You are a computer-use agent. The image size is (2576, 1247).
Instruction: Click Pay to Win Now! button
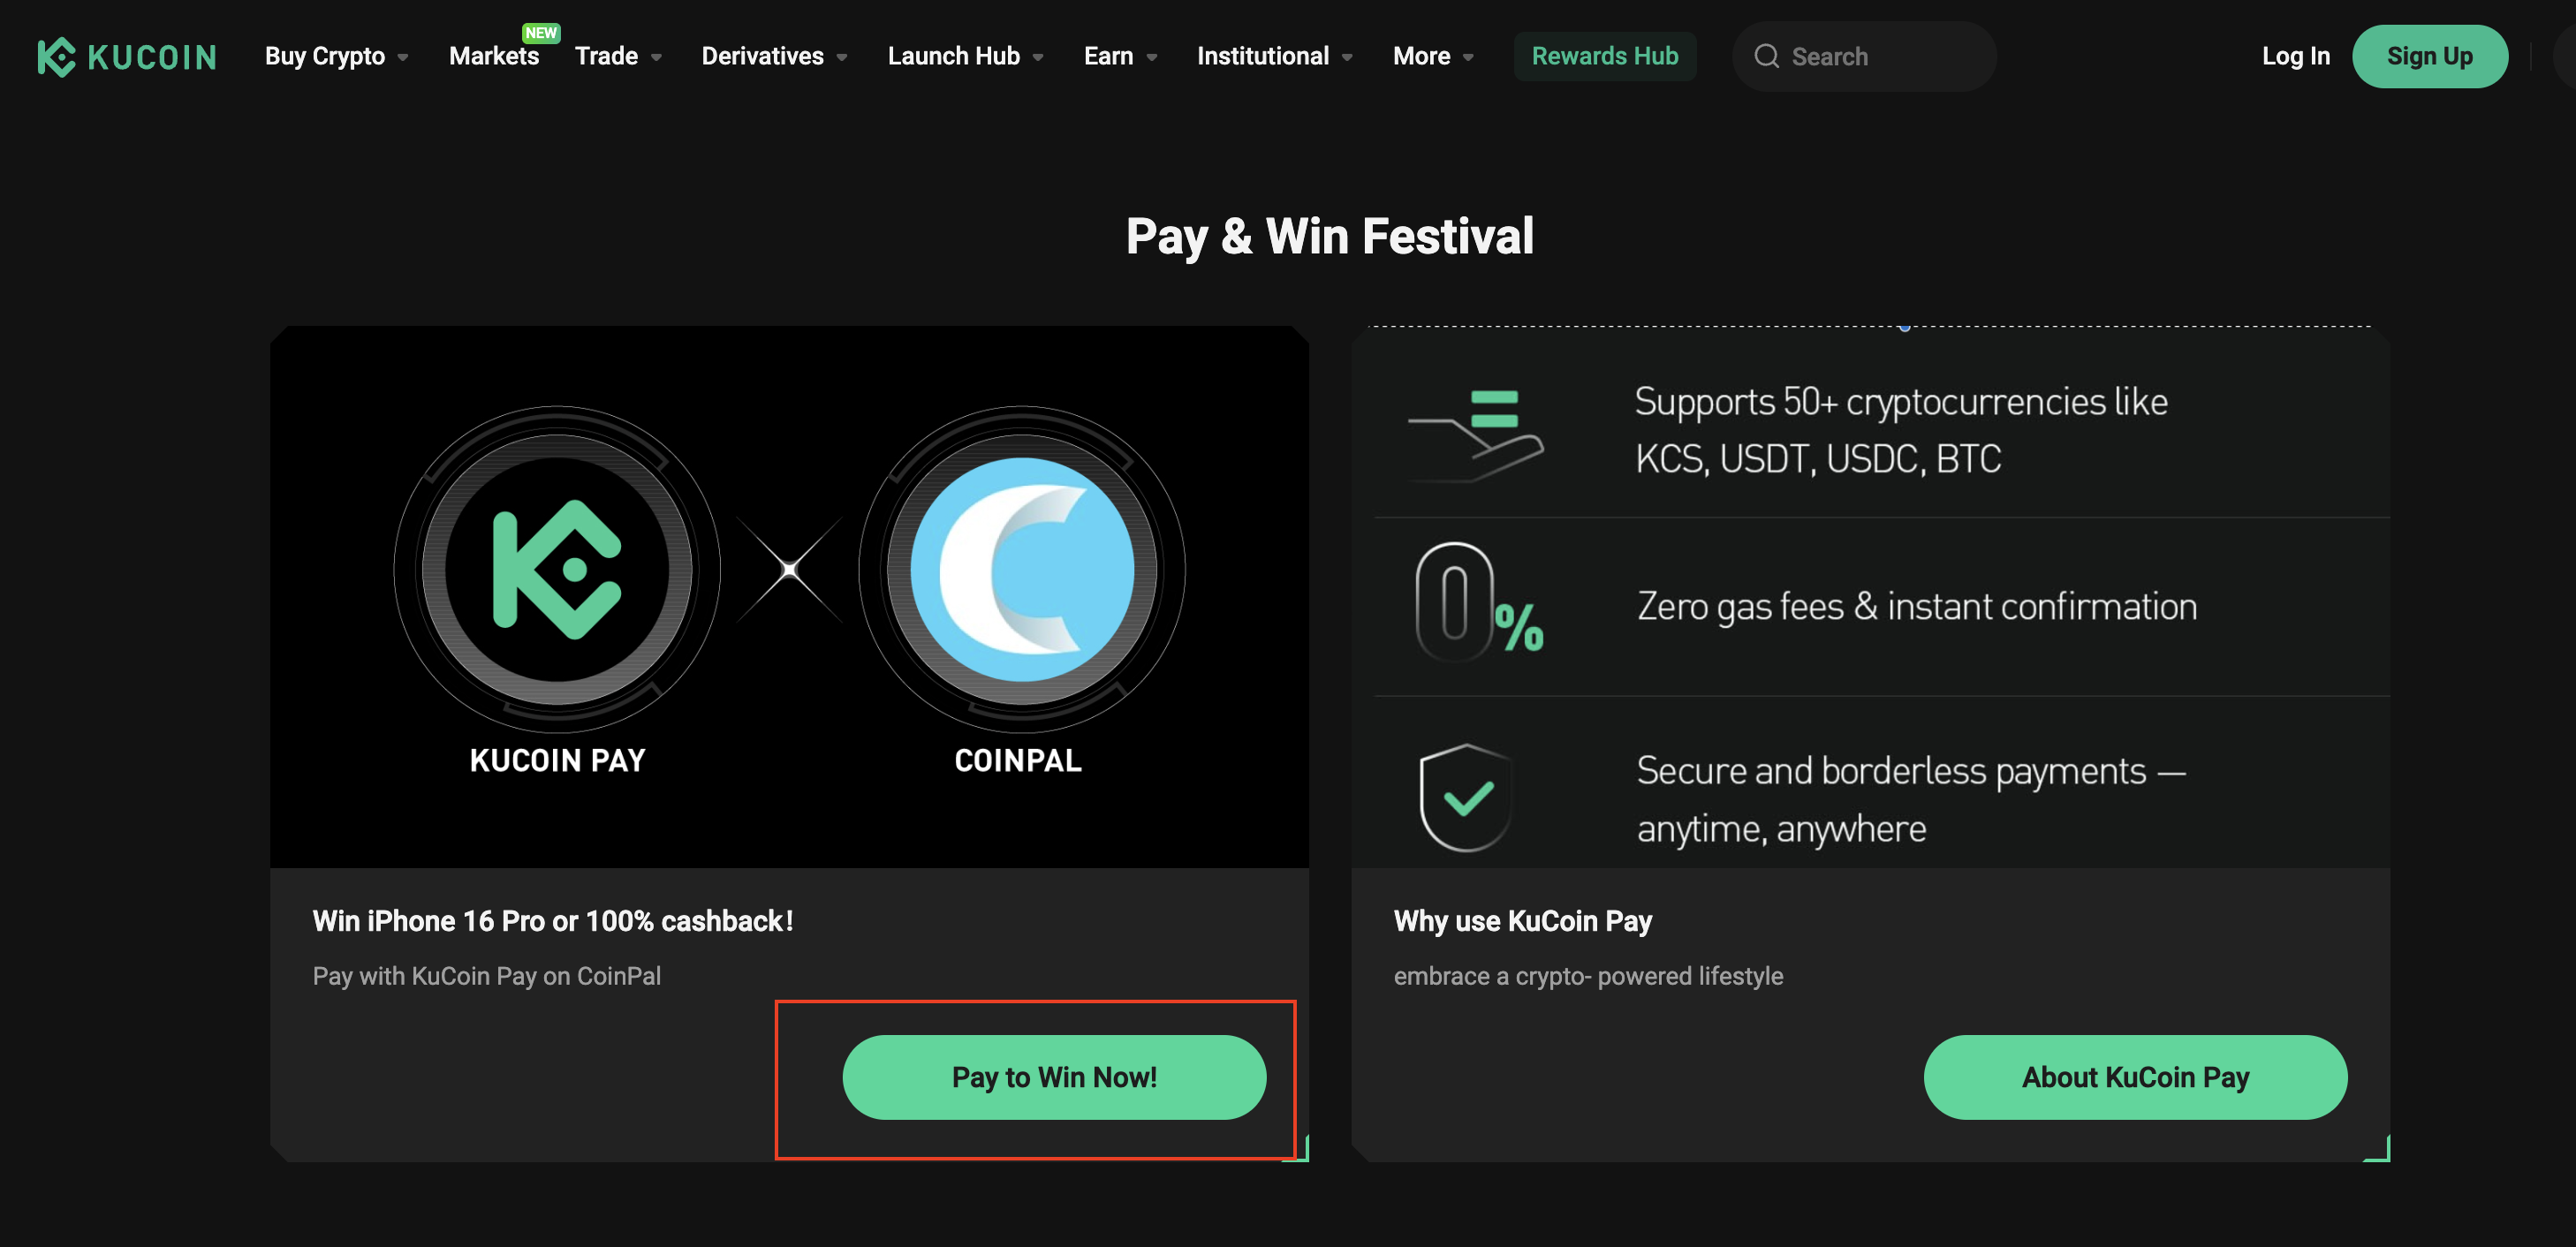[x=1054, y=1077]
